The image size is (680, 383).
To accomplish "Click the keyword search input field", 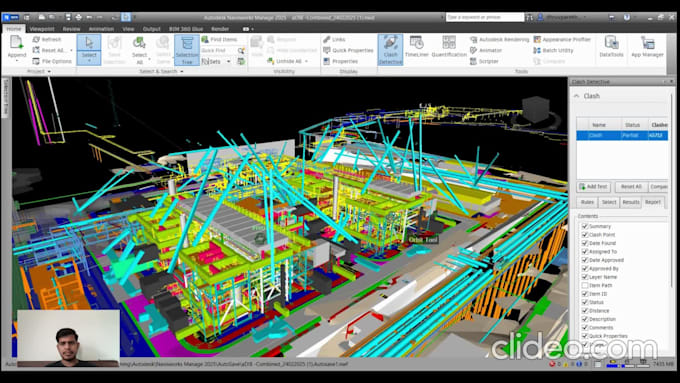I will pyautogui.click(x=485, y=17).
